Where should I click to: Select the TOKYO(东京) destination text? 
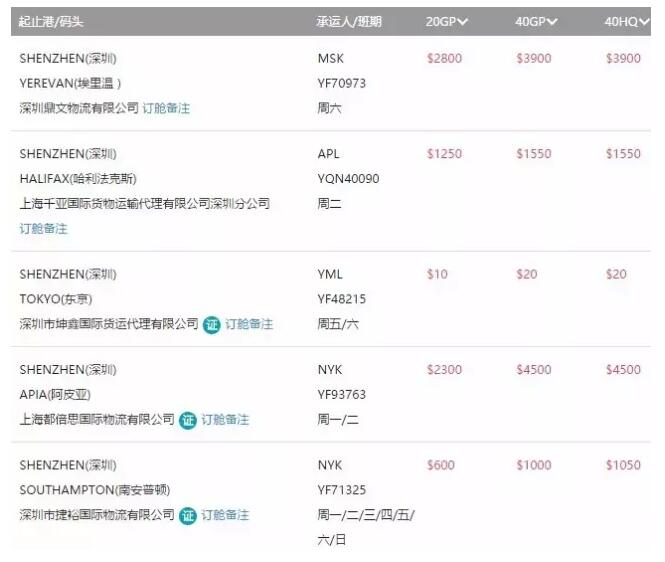[x=56, y=299]
